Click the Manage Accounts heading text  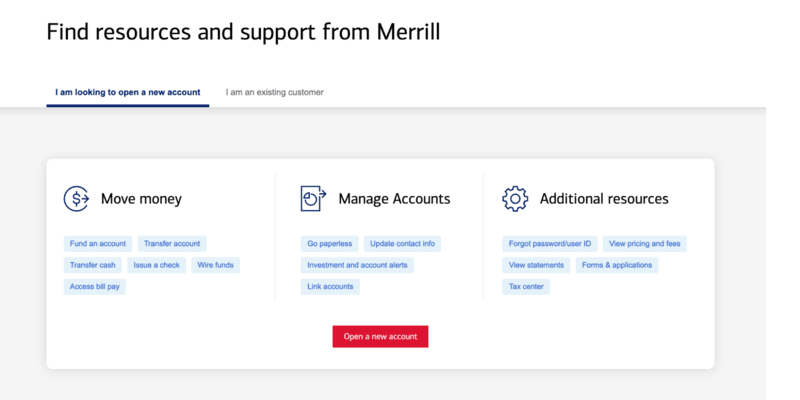tap(394, 199)
